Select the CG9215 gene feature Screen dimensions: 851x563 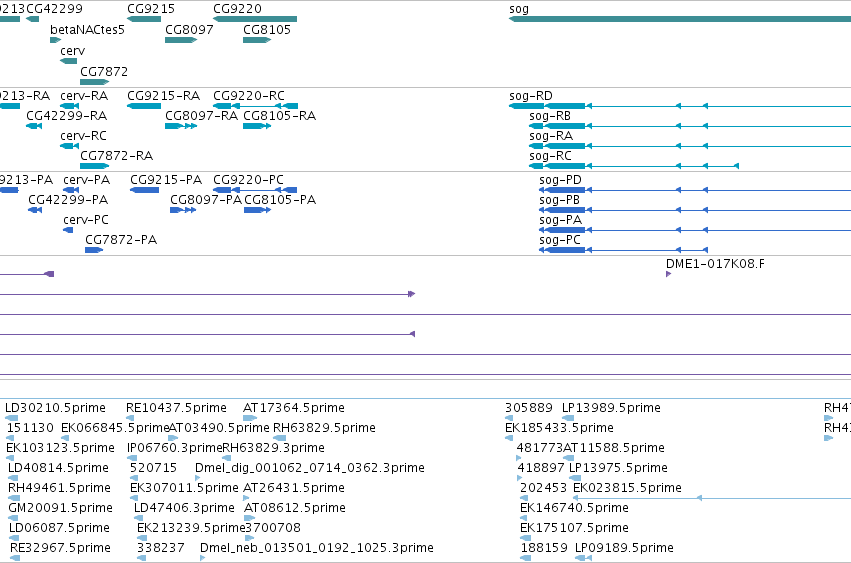[x=144, y=19]
